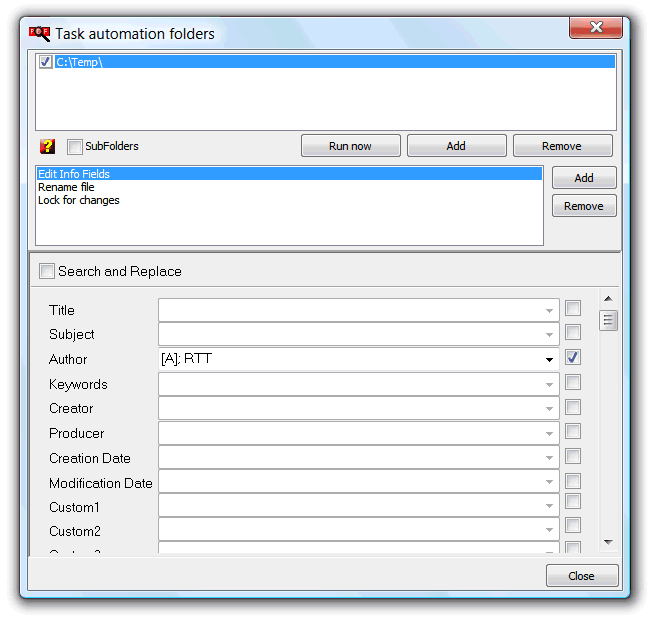The image size is (654, 618).
Task: Open the Custom1 dropdown arrow
Action: pyautogui.click(x=549, y=506)
